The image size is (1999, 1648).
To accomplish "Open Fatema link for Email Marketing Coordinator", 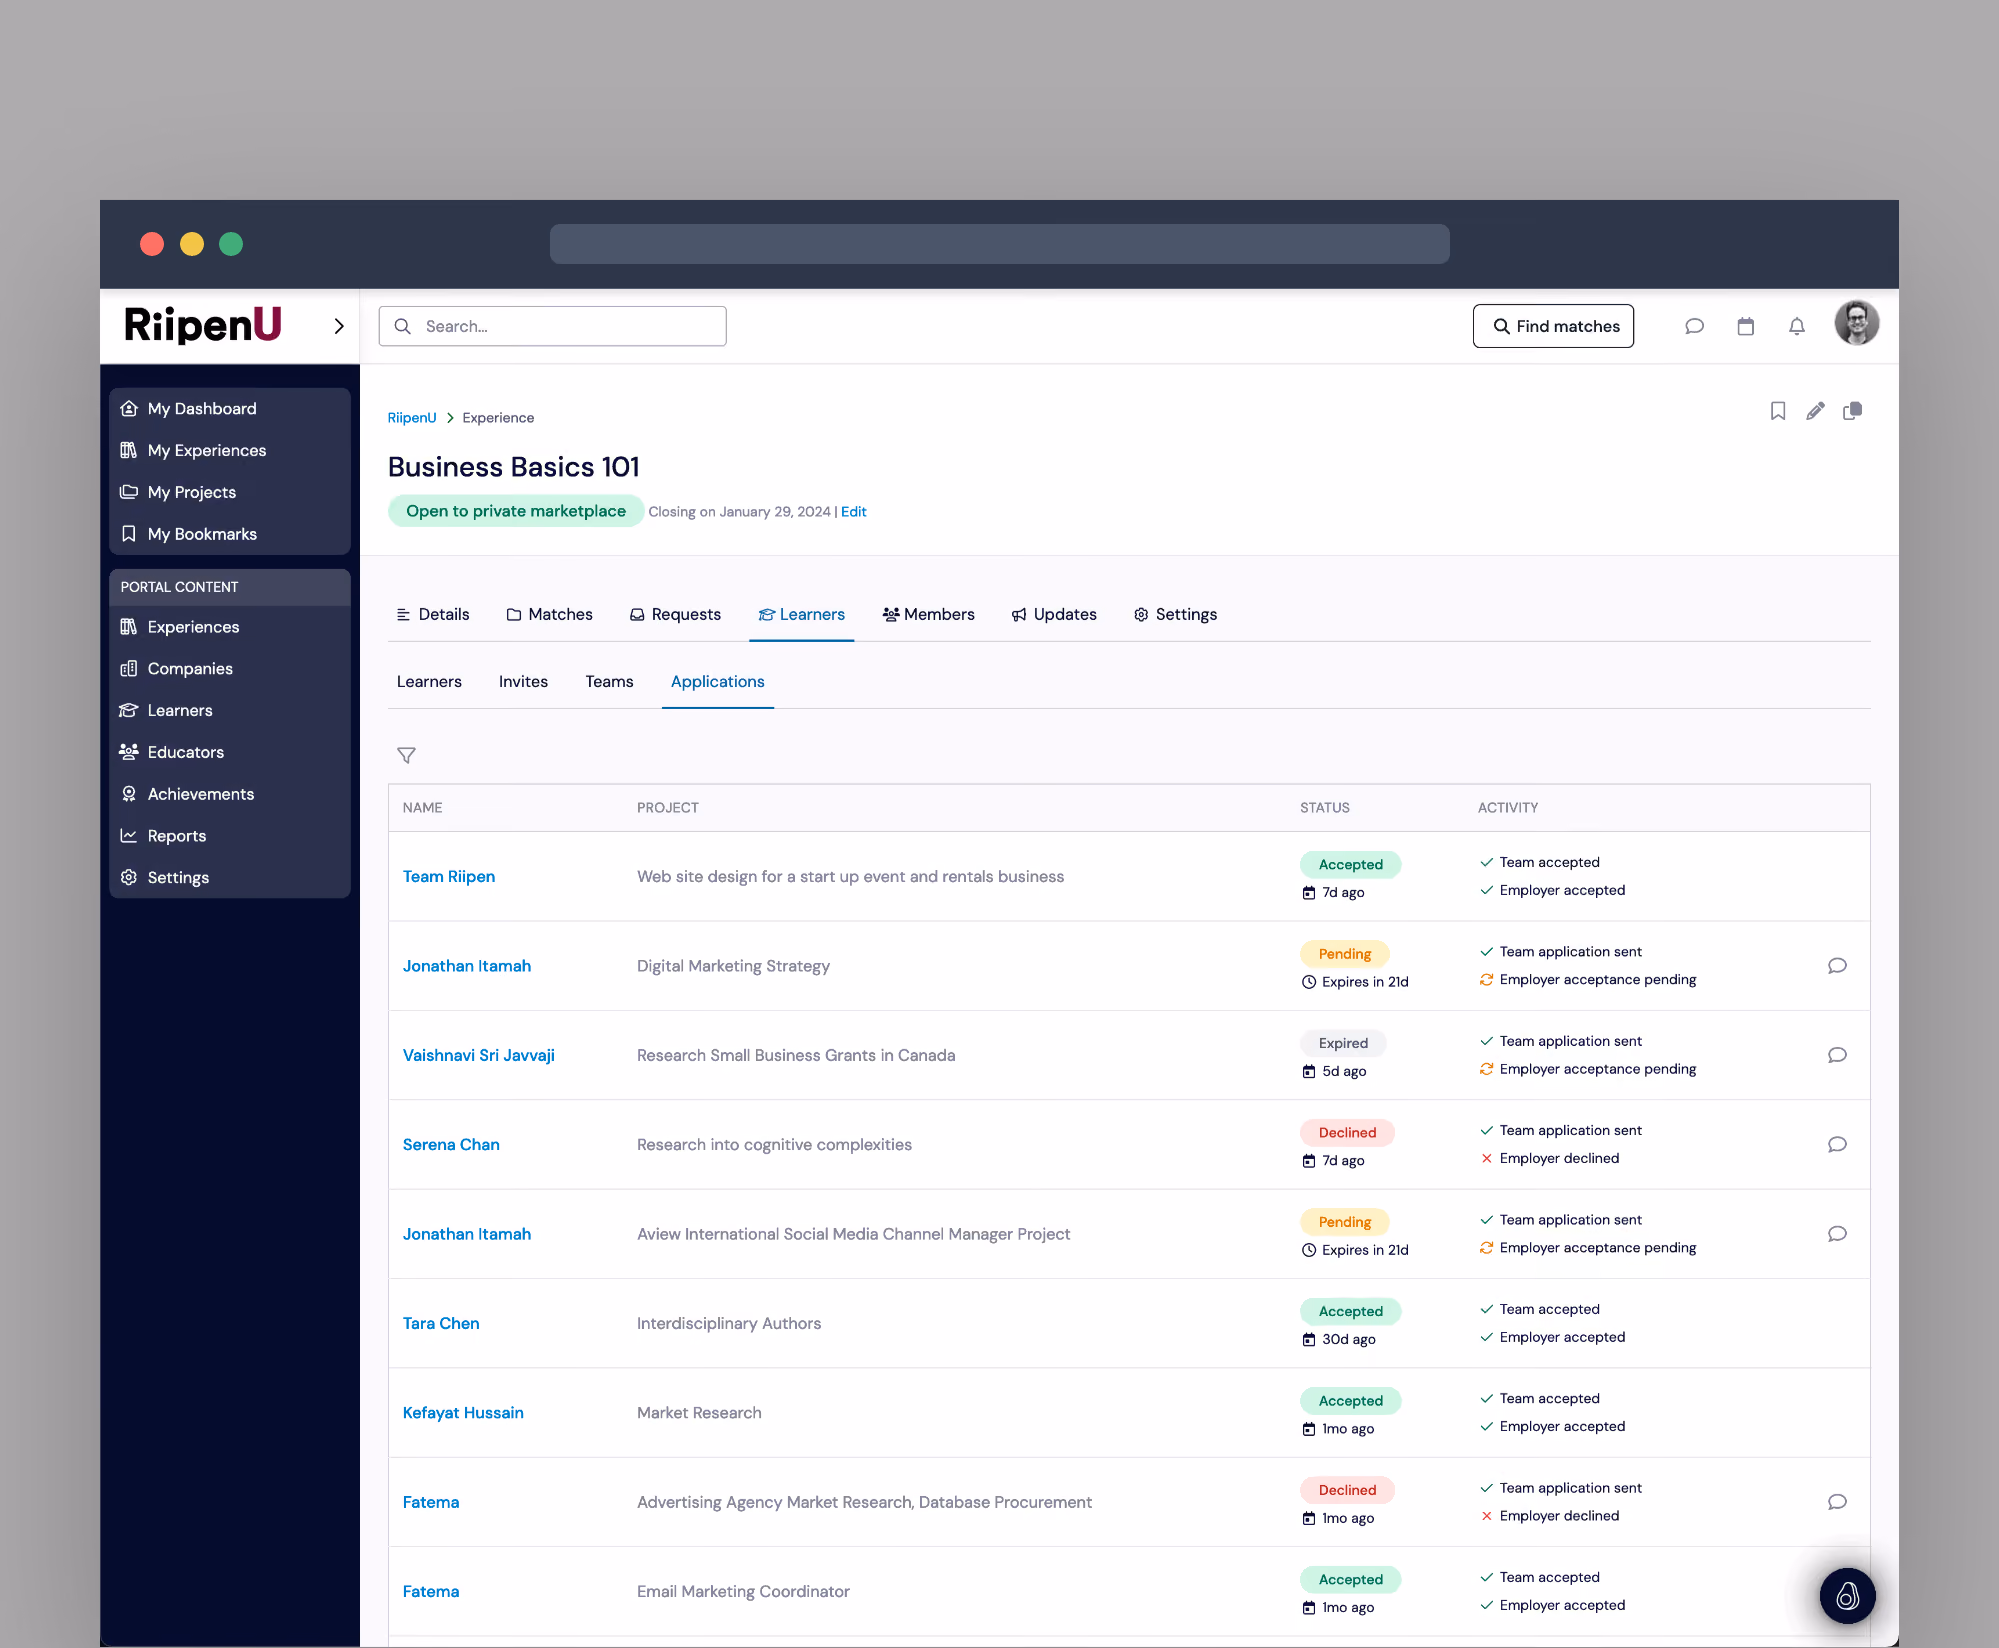I will (x=431, y=1592).
